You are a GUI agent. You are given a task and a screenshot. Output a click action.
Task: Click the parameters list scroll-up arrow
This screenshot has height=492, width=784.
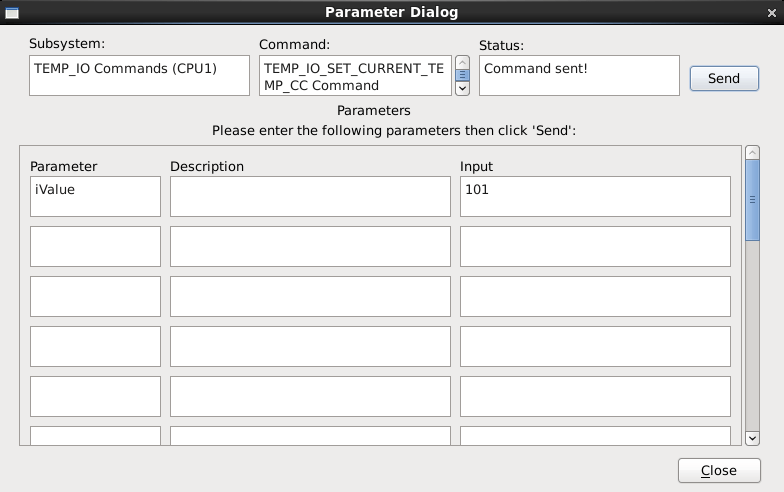pyautogui.click(x=752, y=152)
